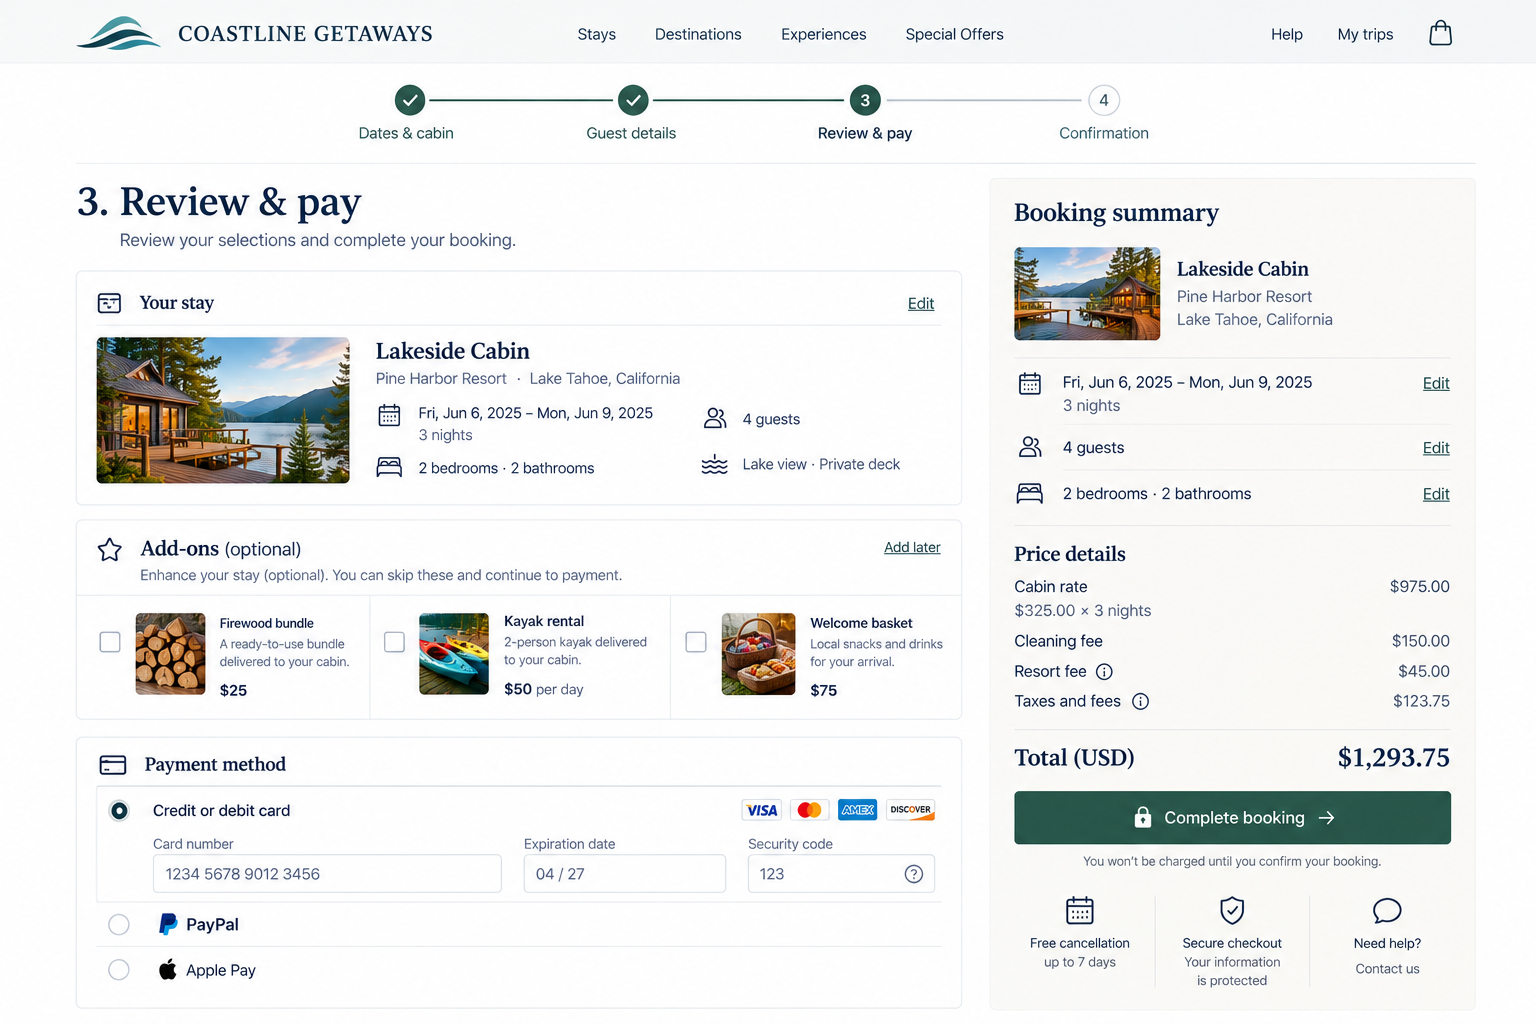The width and height of the screenshot is (1536, 1024).
Task: Click the Mastercard logo
Action: [810, 810]
